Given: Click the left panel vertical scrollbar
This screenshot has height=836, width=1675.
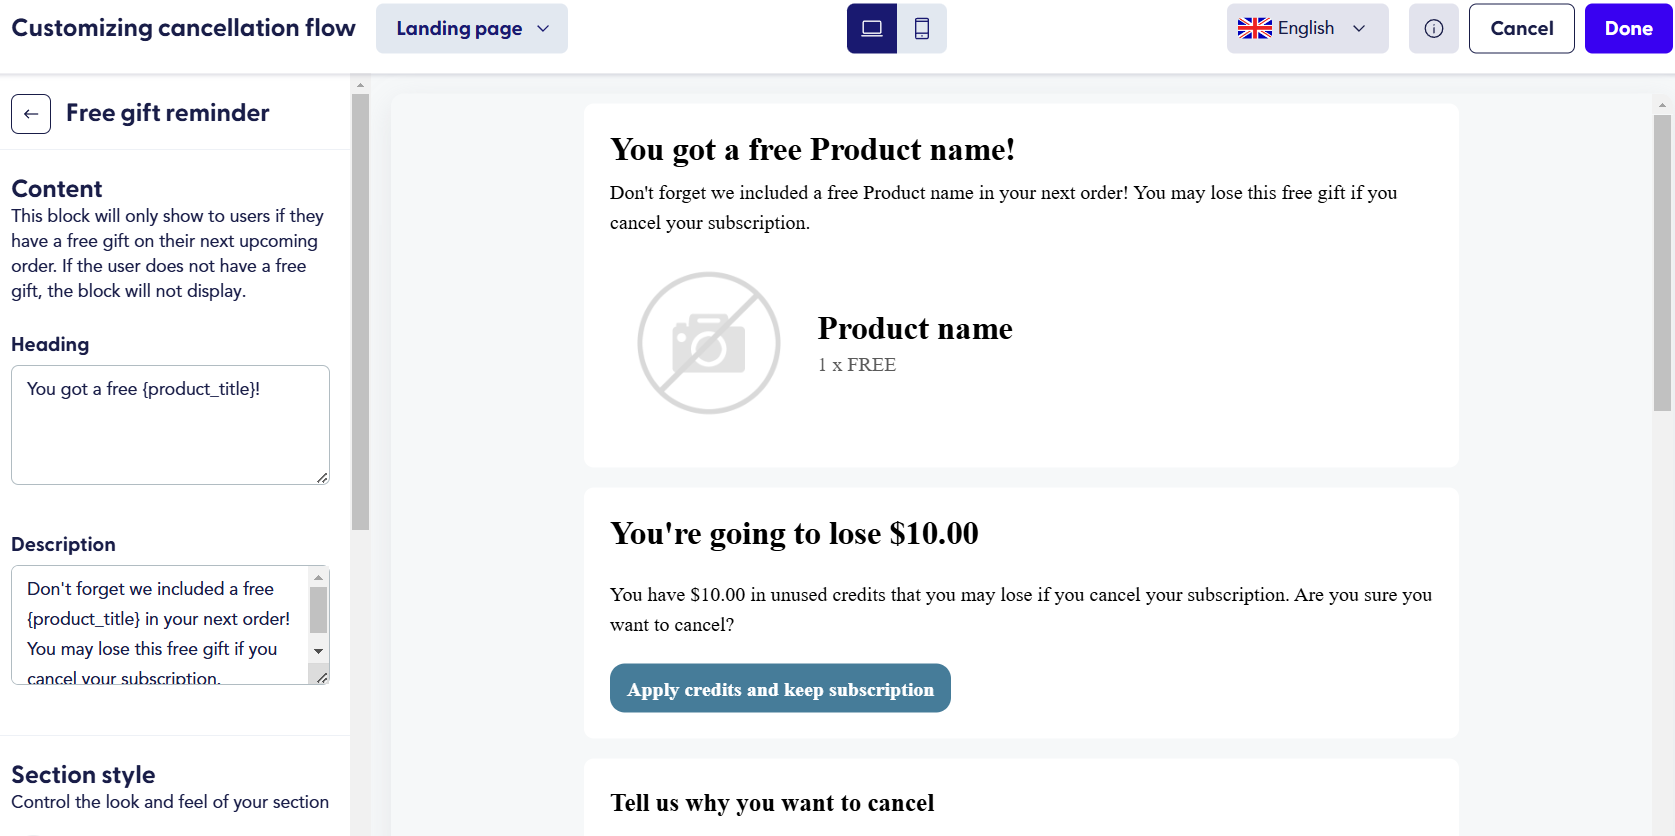Looking at the screenshot, I should click(x=361, y=311).
